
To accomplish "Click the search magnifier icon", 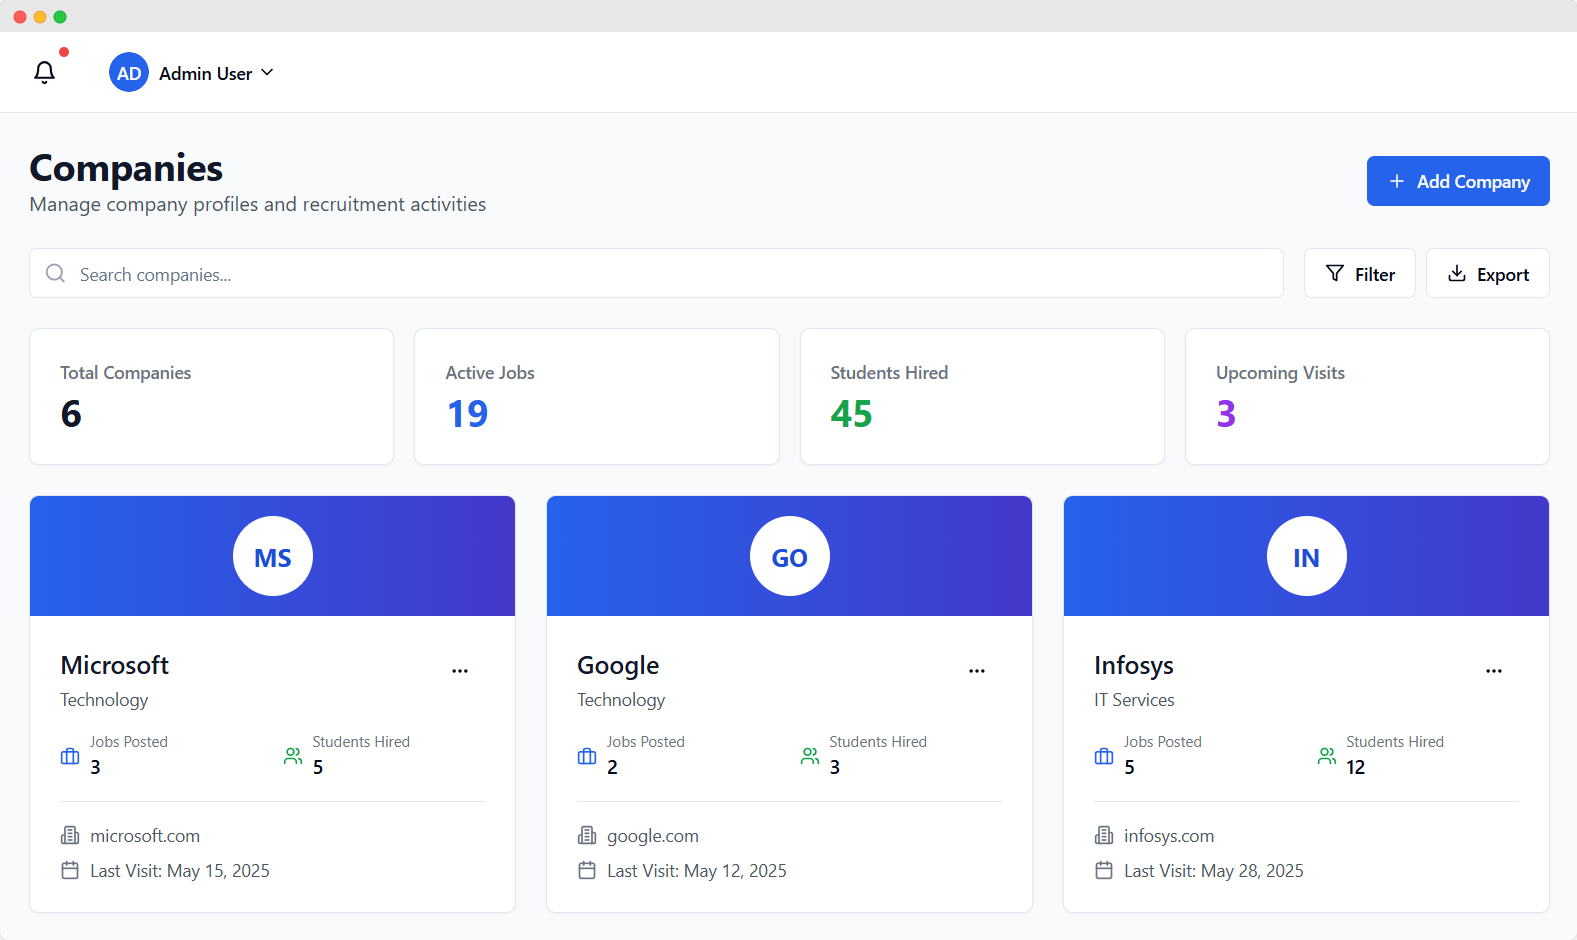I will click(x=56, y=273).
